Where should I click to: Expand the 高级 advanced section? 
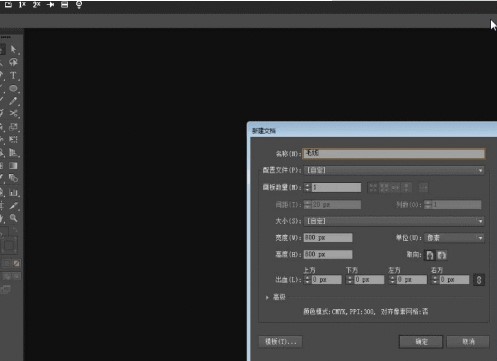(x=267, y=297)
